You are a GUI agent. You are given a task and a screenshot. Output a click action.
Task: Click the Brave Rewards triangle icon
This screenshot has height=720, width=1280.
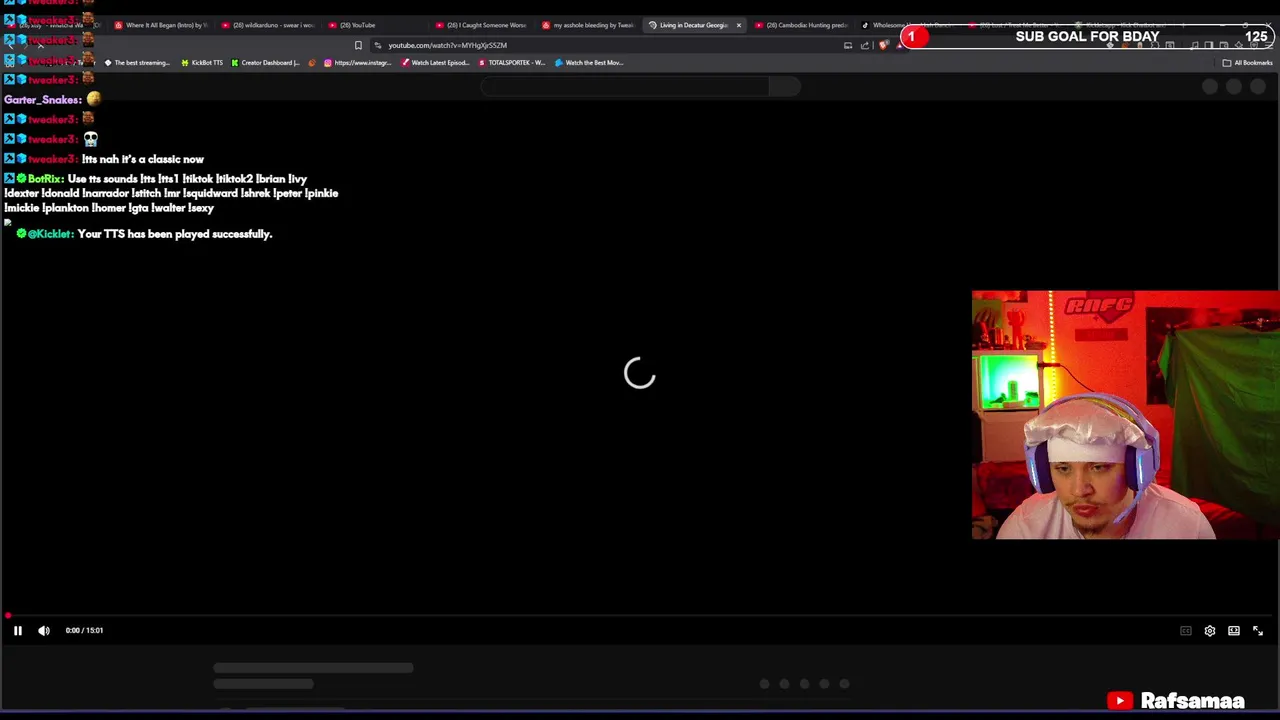point(900,45)
